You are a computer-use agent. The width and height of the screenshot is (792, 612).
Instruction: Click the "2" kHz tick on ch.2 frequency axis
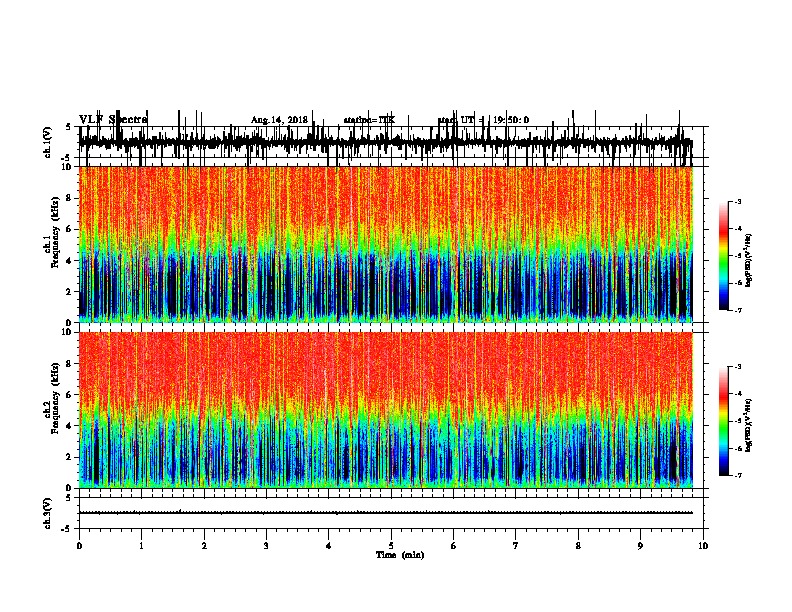coord(68,456)
